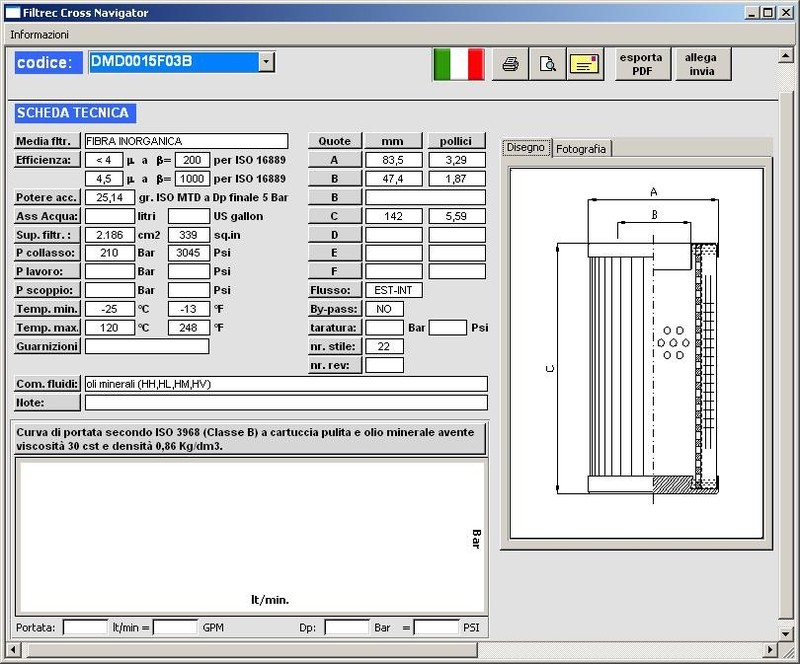Click the Dp Bar input field
The height and width of the screenshot is (664, 800).
pos(347,627)
